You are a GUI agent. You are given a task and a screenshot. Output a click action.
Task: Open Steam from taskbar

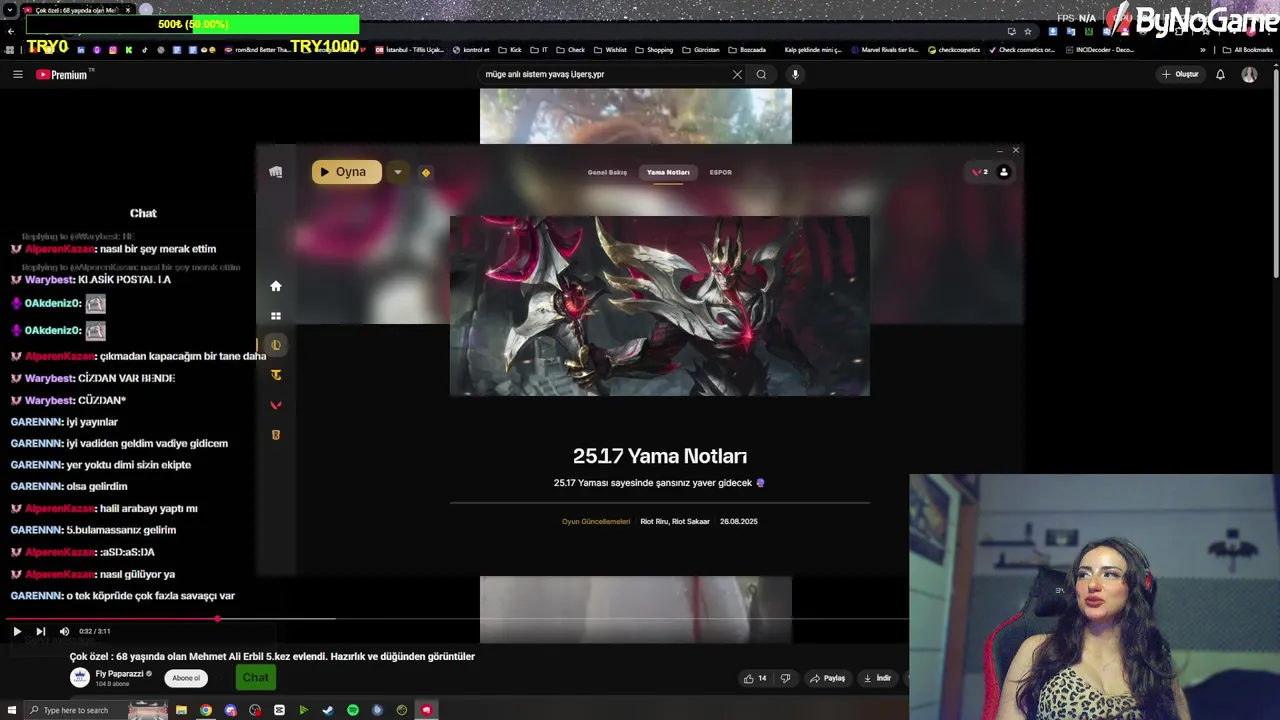(x=328, y=710)
